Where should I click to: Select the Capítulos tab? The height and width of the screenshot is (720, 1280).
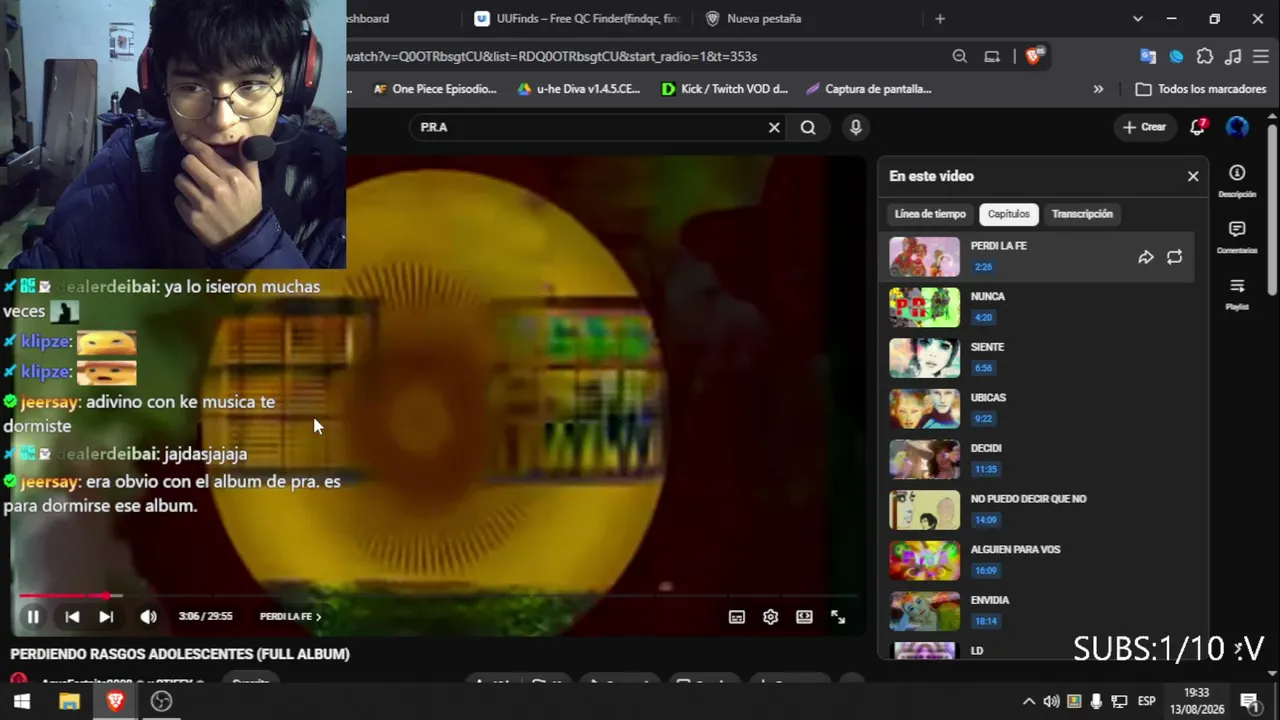(x=1008, y=214)
